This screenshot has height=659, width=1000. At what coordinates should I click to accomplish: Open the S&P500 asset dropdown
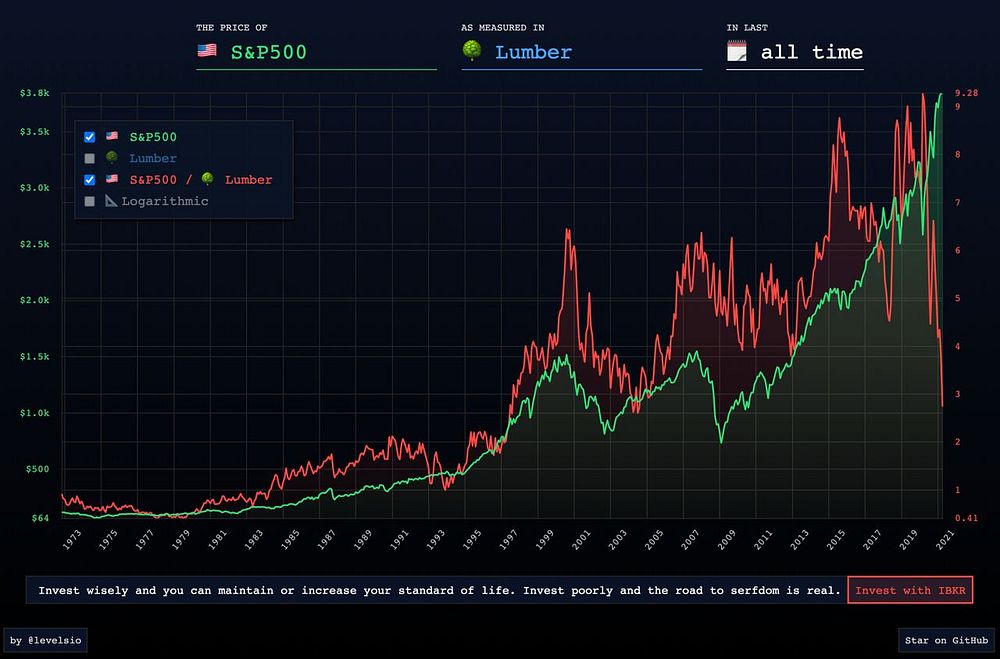(x=316, y=52)
